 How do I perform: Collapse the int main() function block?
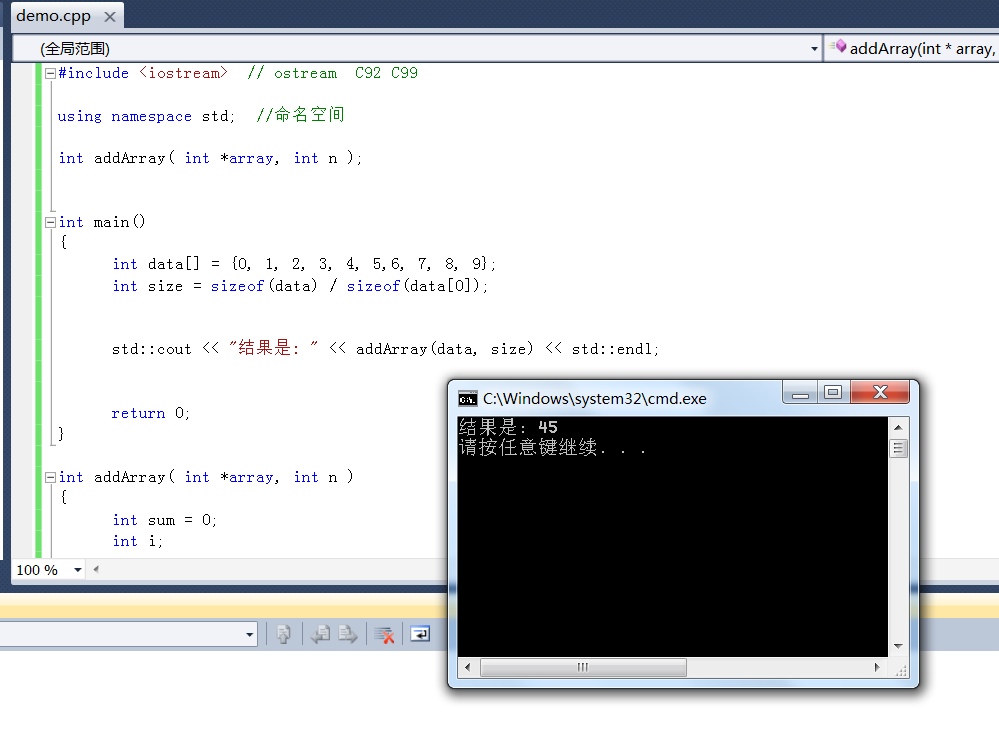(50, 222)
